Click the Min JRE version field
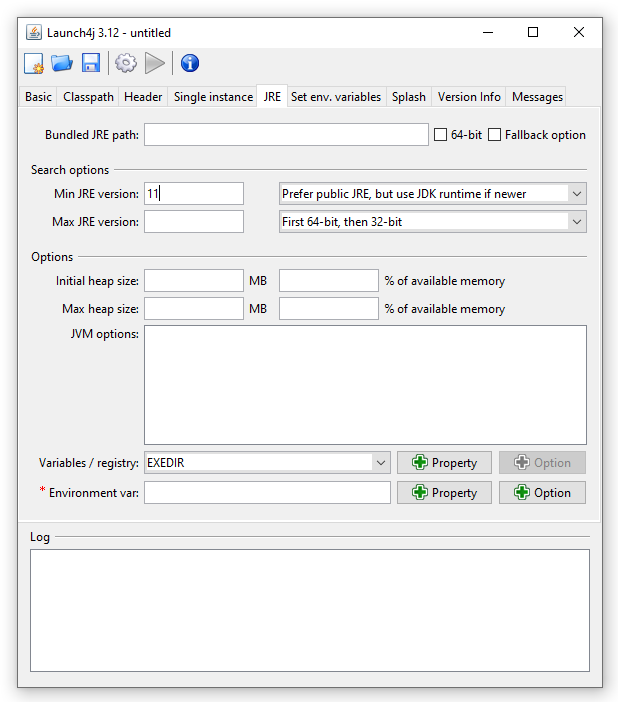Image resolution: width=618 pixels, height=702 pixels. [x=194, y=194]
